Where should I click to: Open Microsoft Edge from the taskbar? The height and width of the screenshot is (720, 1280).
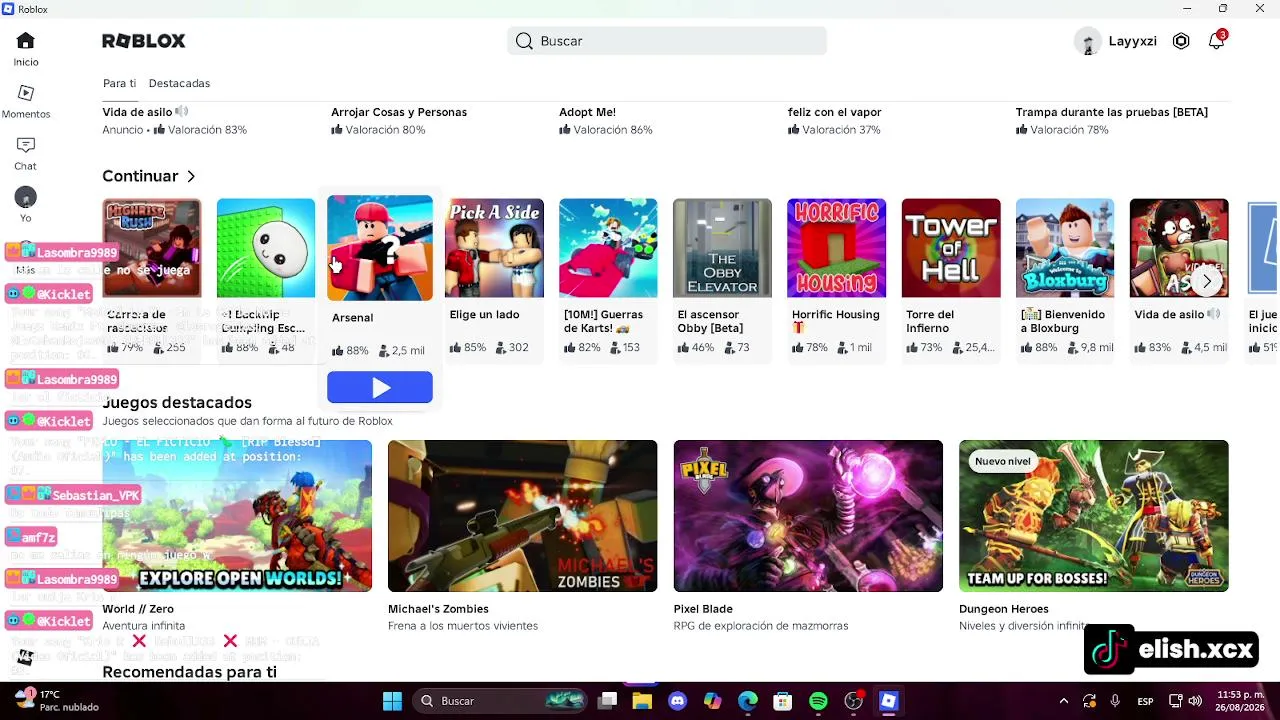tap(748, 701)
